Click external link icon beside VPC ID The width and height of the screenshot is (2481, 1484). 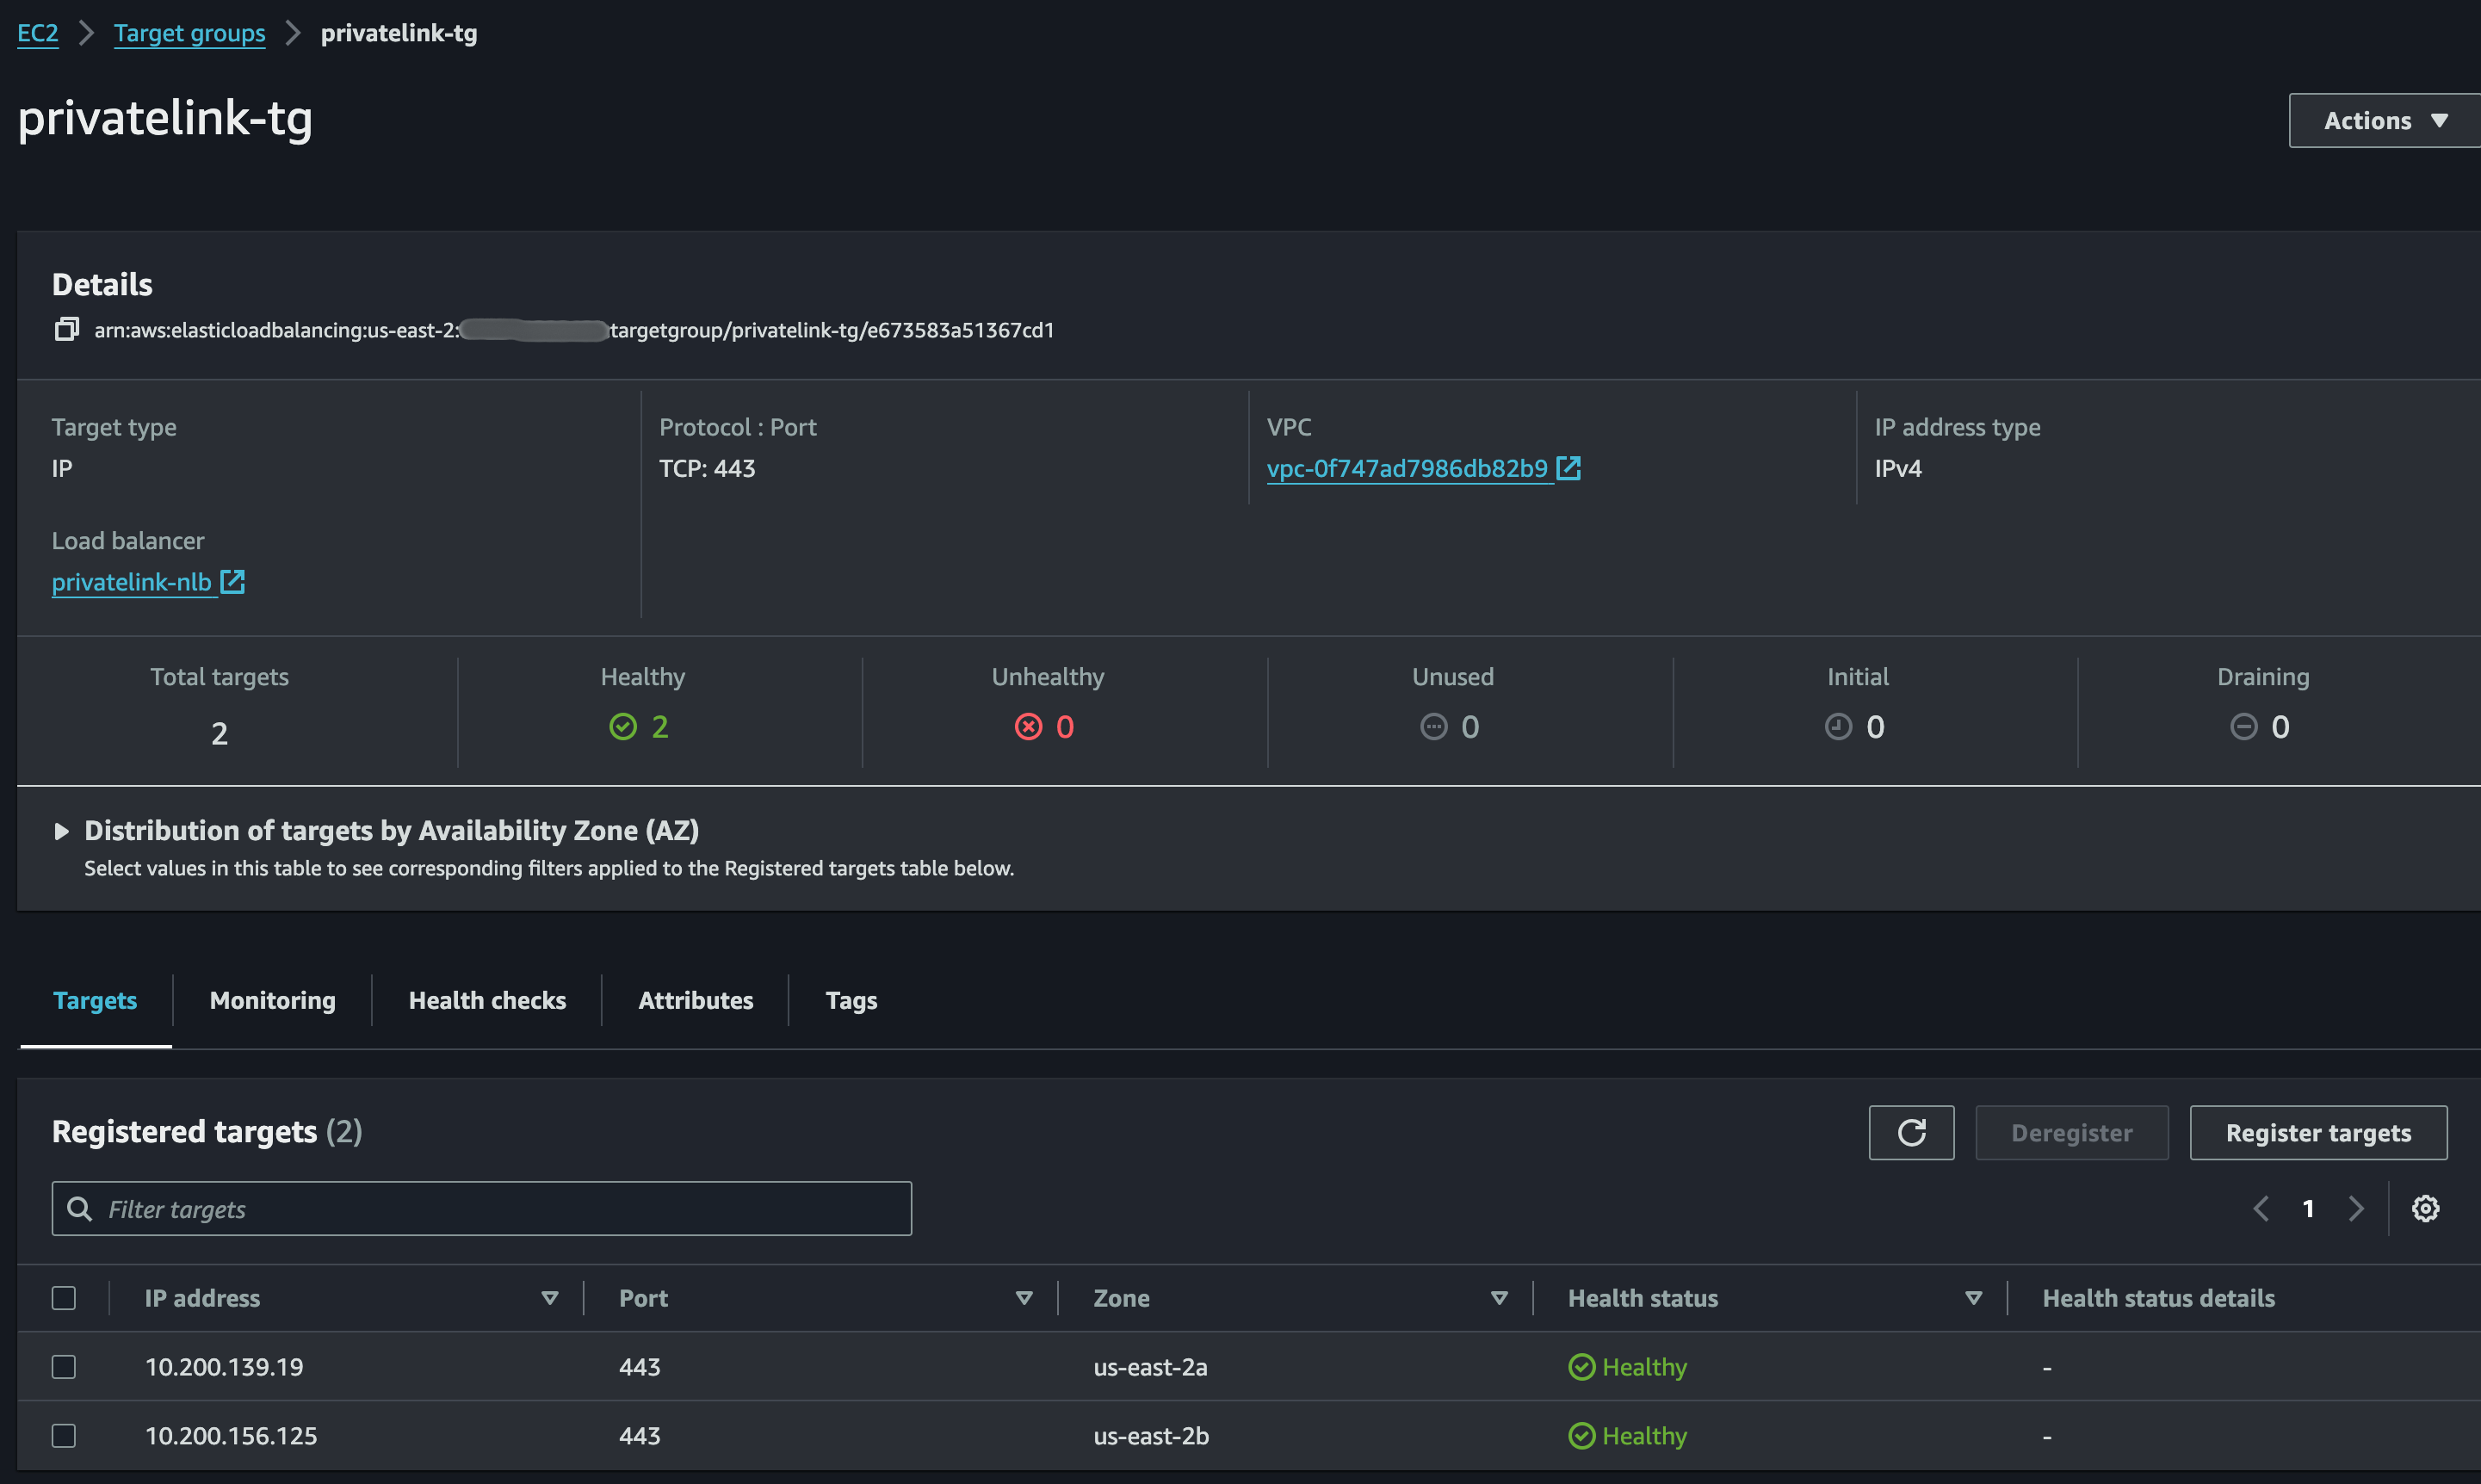[x=1568, y=467]
